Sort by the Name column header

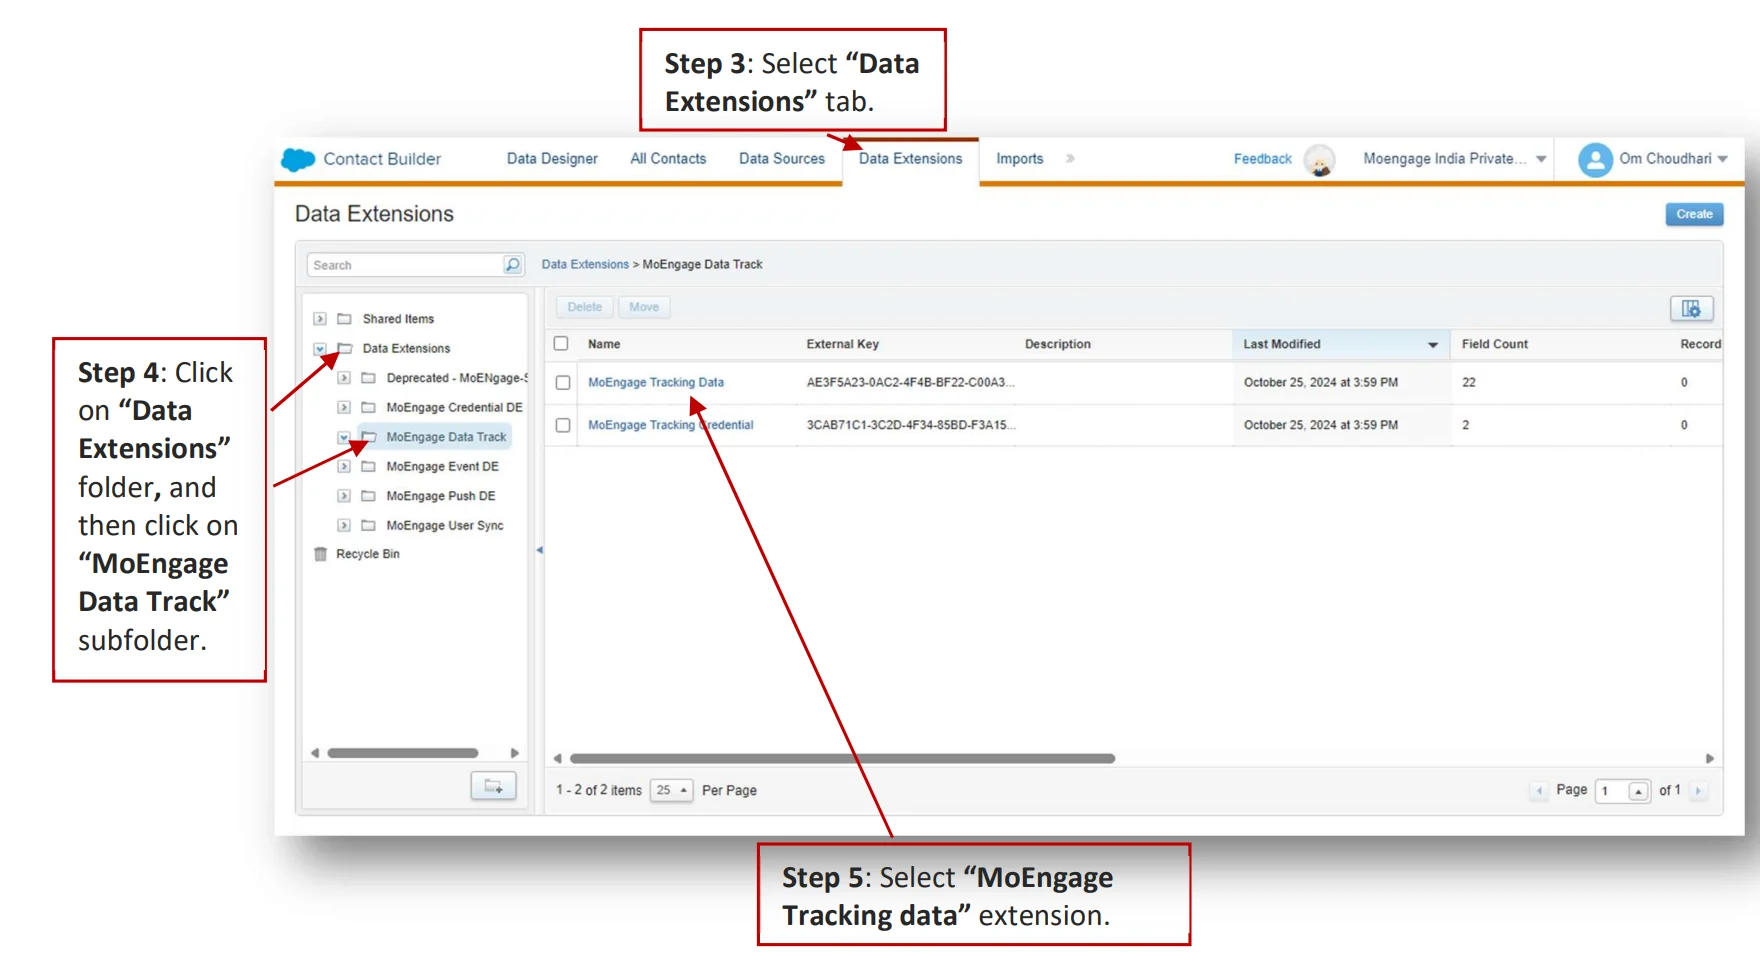tap(604, 344)
